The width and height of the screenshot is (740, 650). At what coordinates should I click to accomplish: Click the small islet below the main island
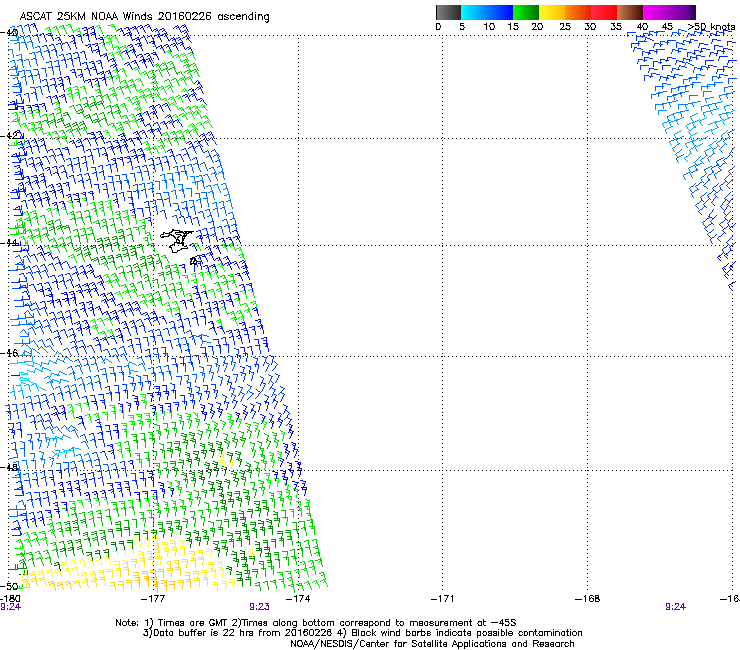(x=193, y=261)
